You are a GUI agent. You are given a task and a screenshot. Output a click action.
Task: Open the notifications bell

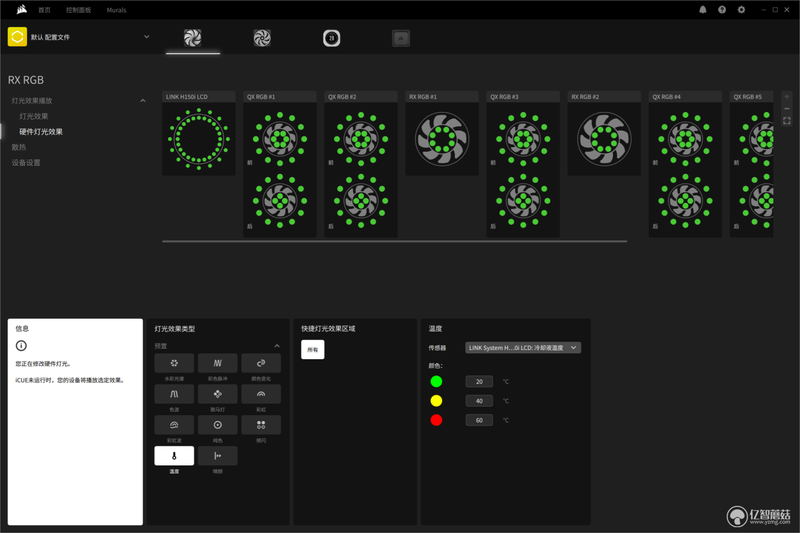click(x=703, y=10)
